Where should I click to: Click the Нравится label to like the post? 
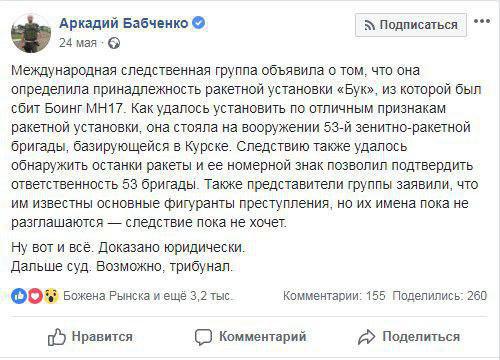coord(102,337)
